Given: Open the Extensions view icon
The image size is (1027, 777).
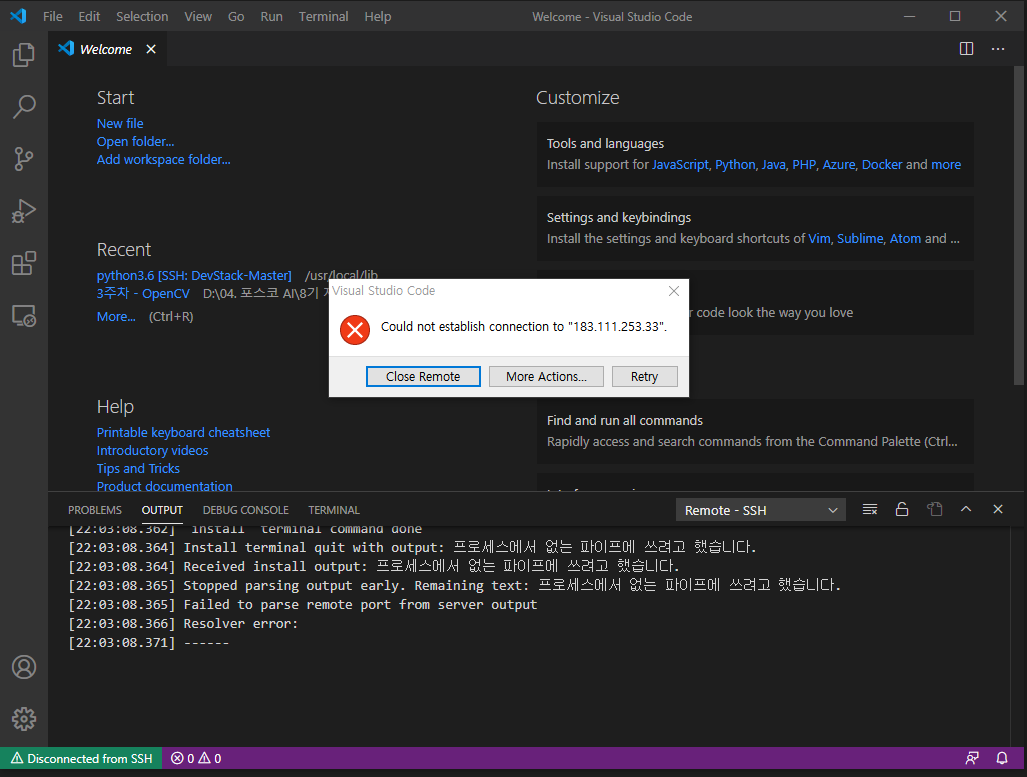Looking at the screenshot, I should point(24,263).
